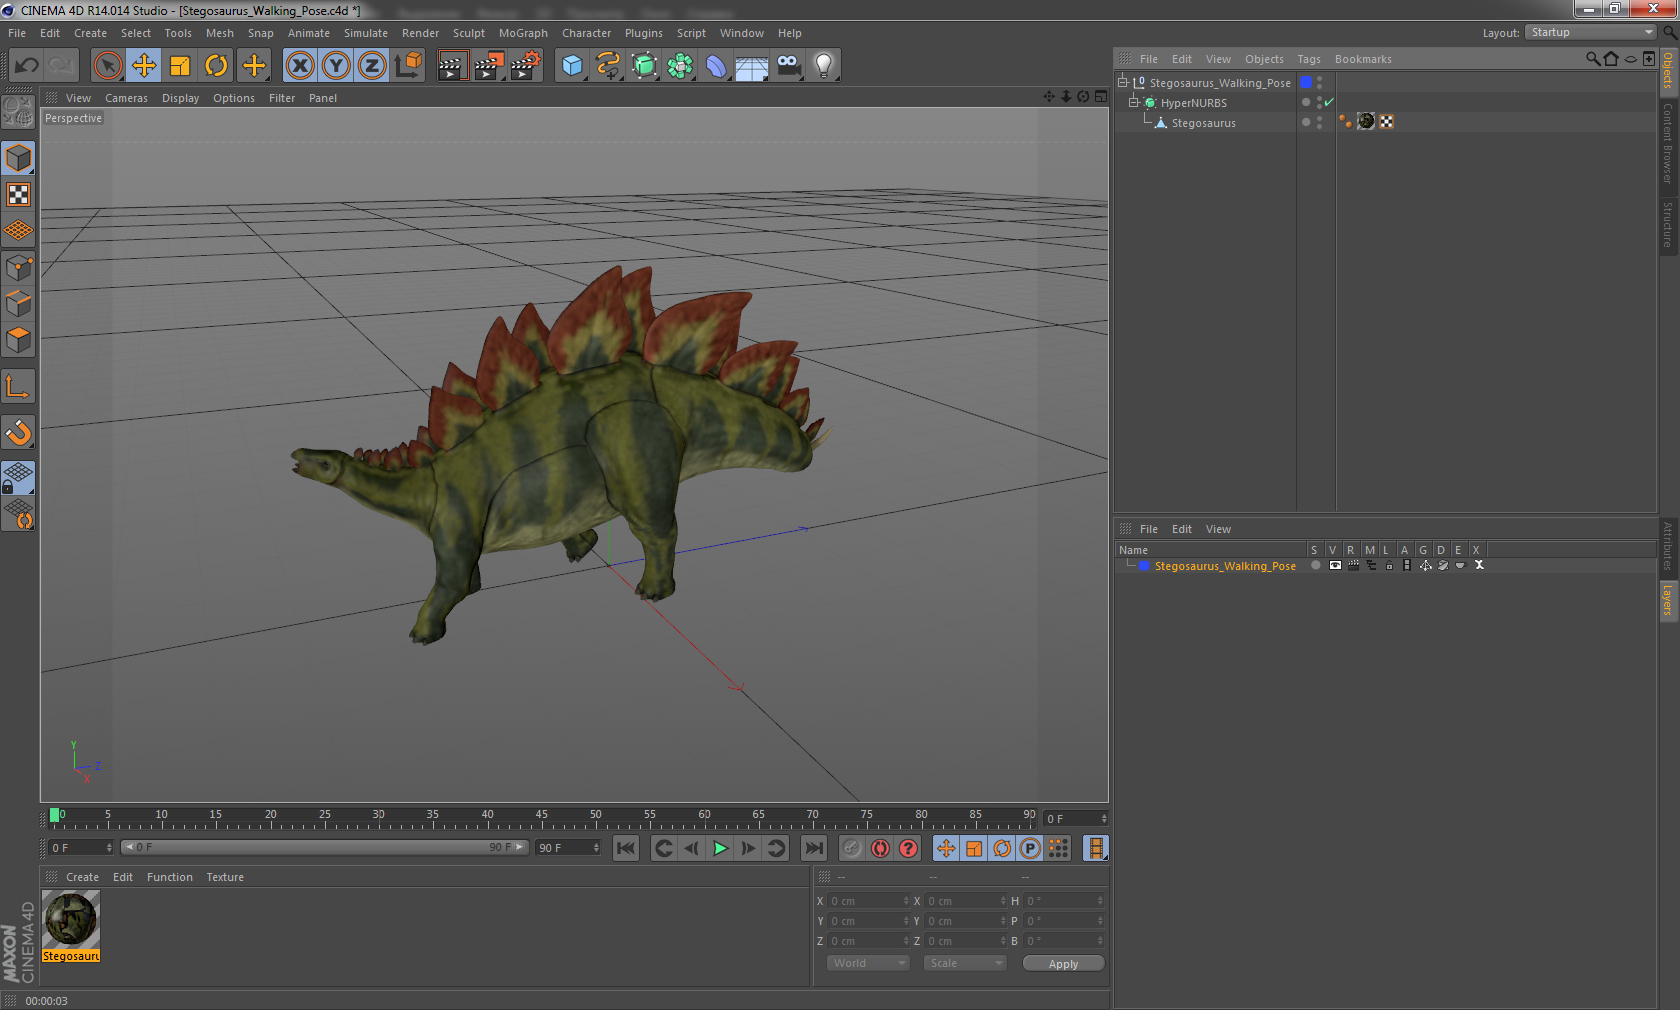The height and width of the screenshot is (1010, 1680).
Task: Toggle Z axis lock
Action: (372, 66)
